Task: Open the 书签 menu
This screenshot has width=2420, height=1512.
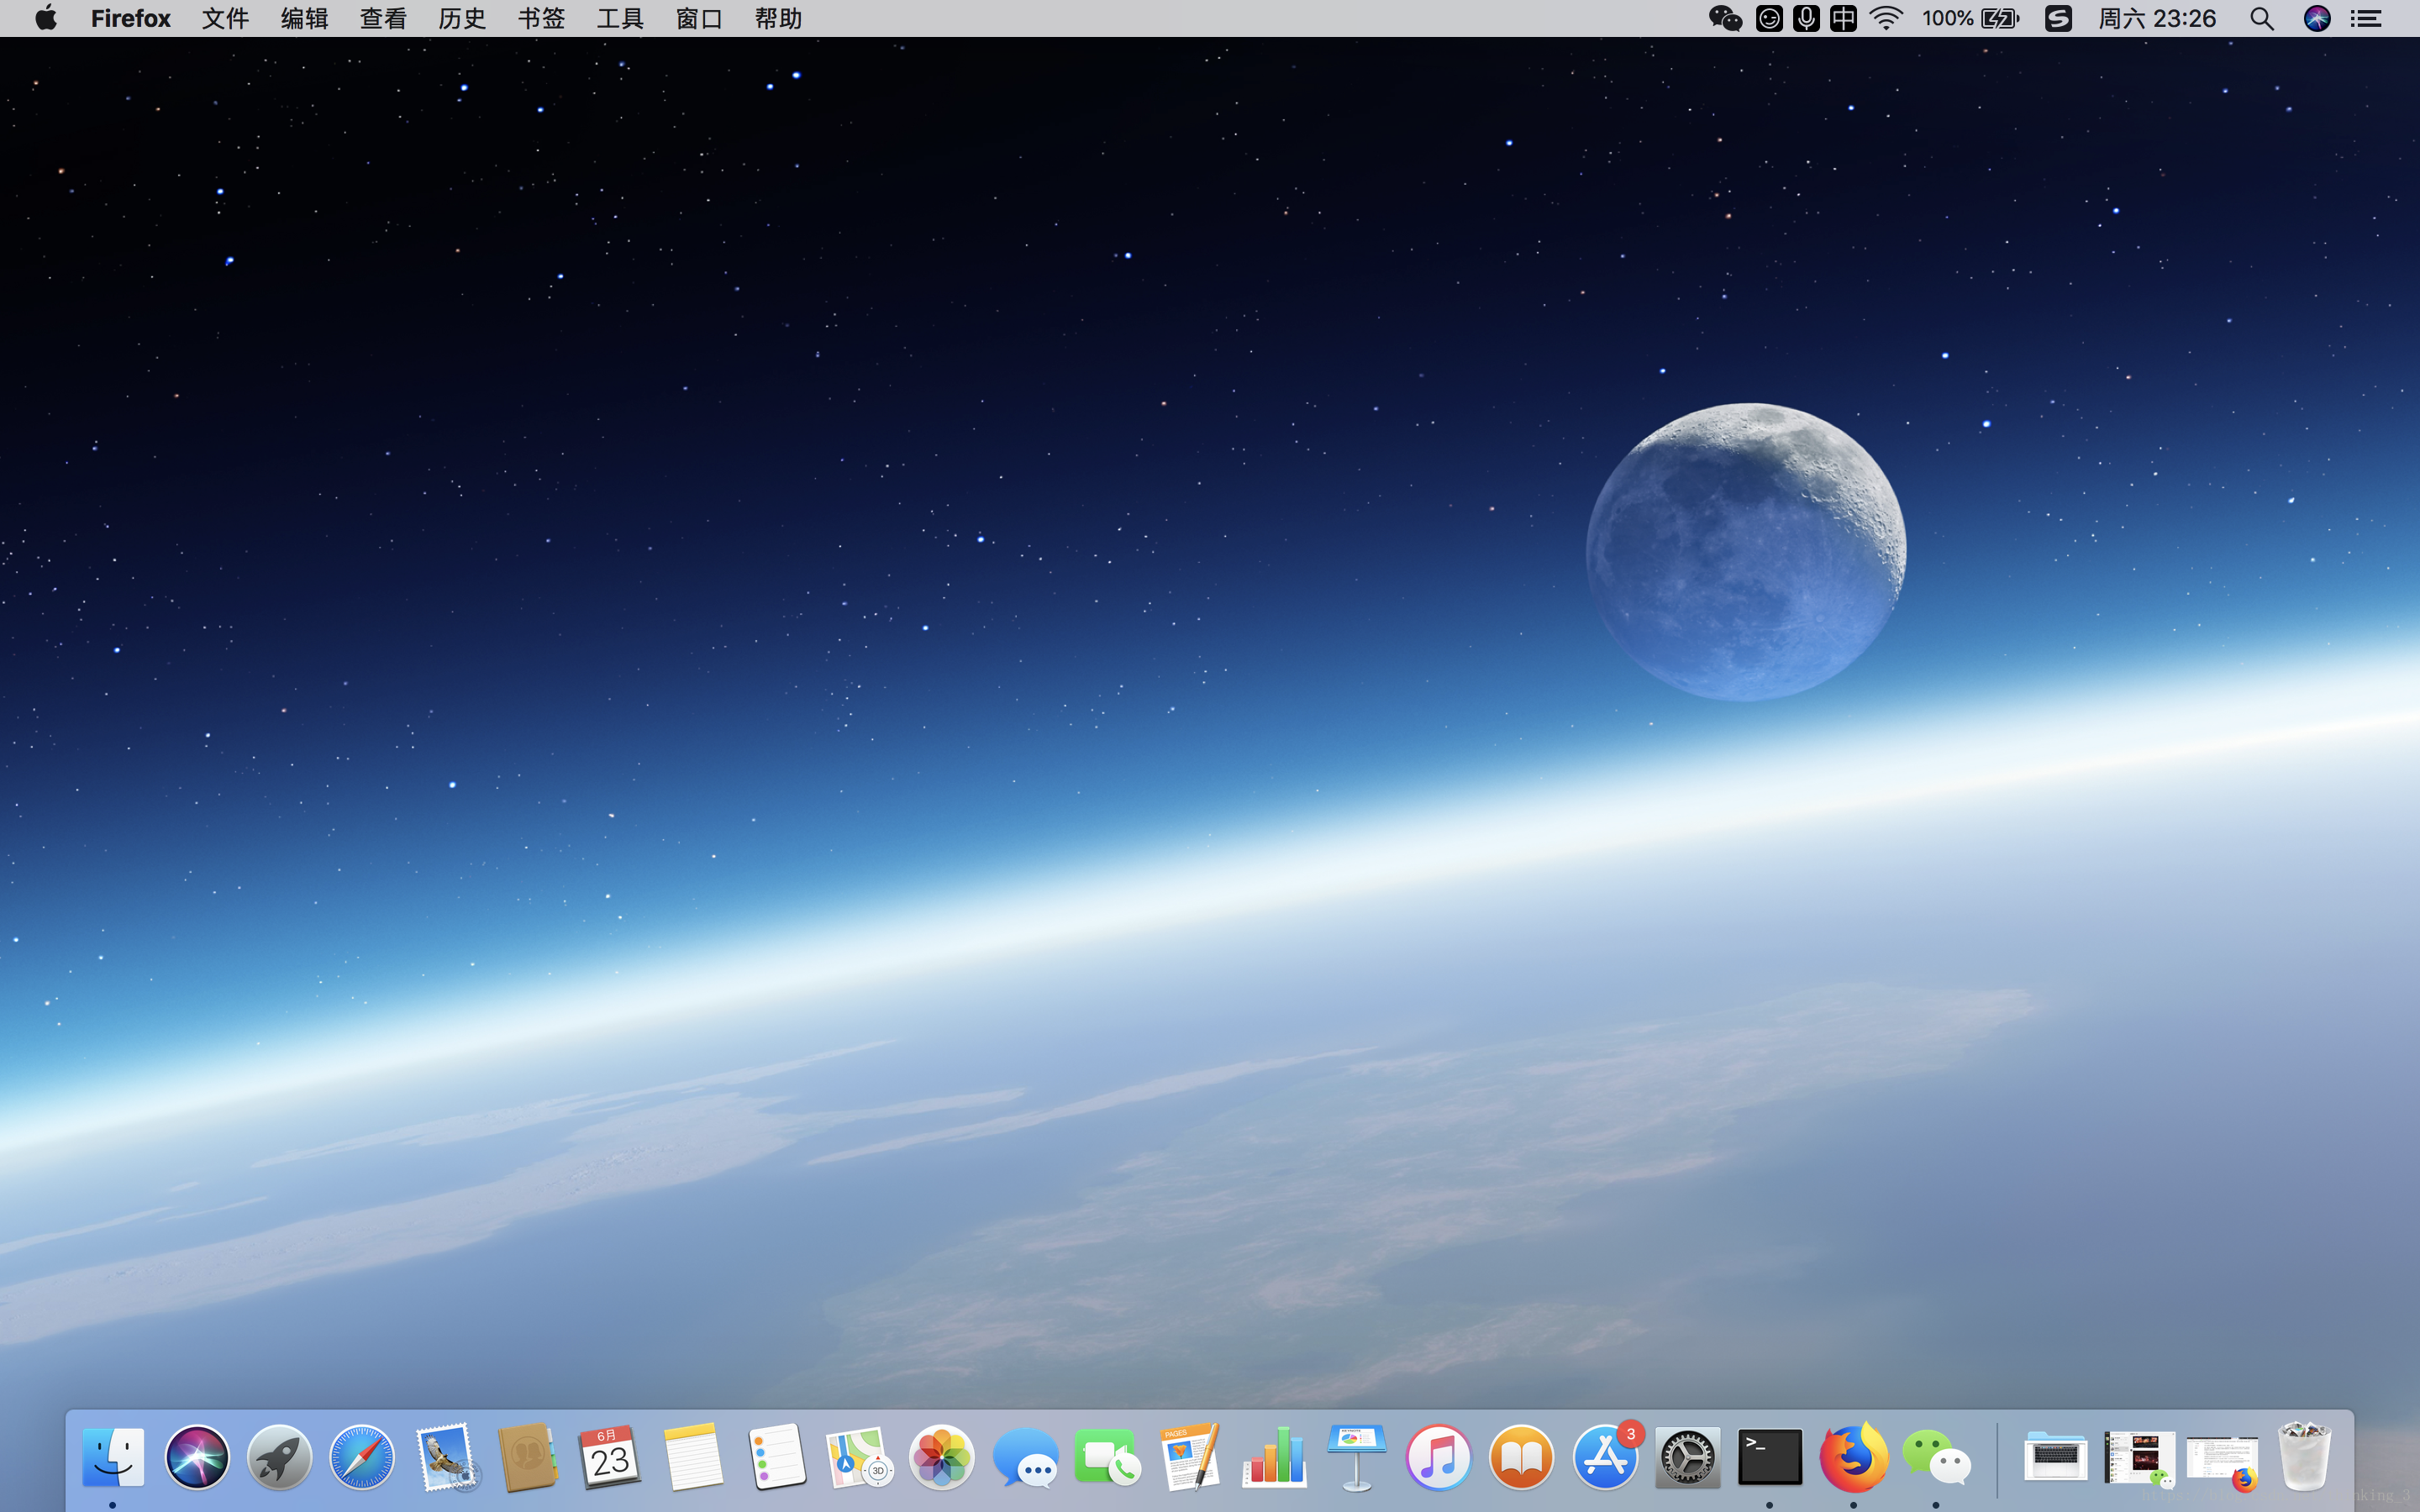Action: click(541, 18)
